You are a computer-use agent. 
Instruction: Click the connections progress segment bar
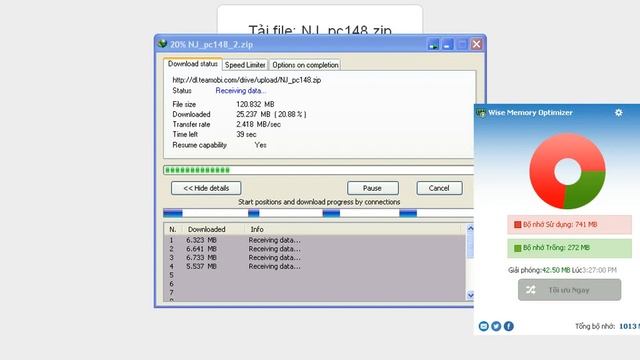pos(318,213)
